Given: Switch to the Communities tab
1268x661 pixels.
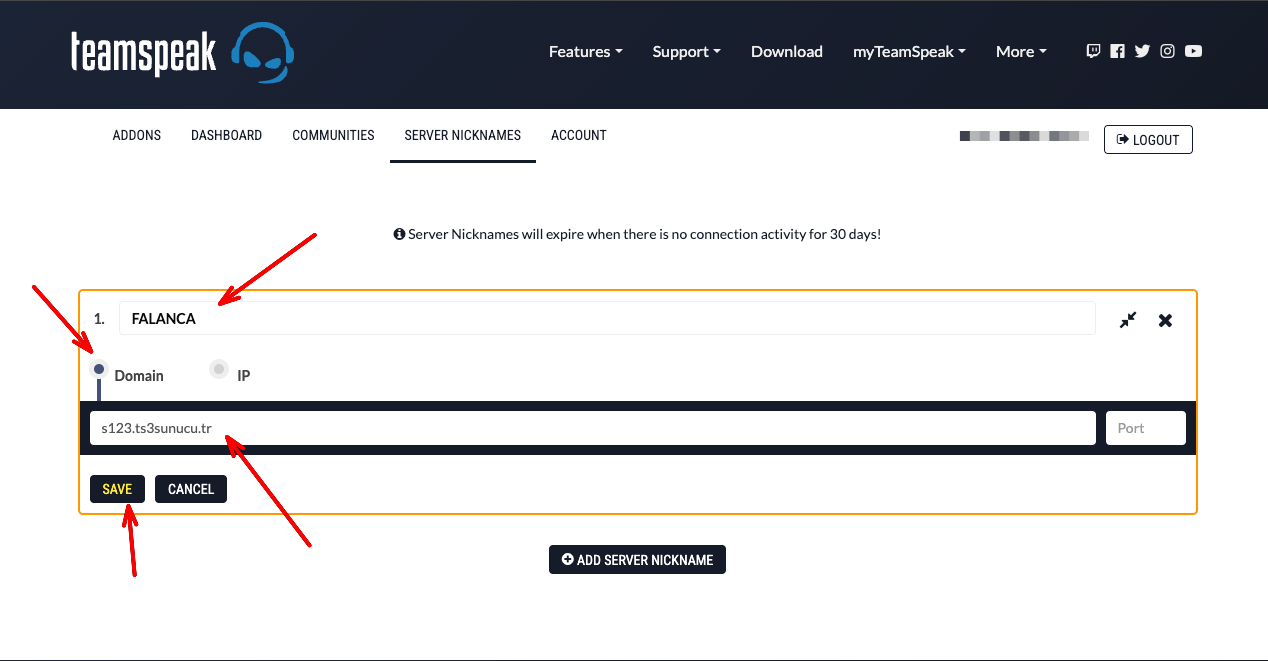Looking at the screenshot, I should 333,135.
